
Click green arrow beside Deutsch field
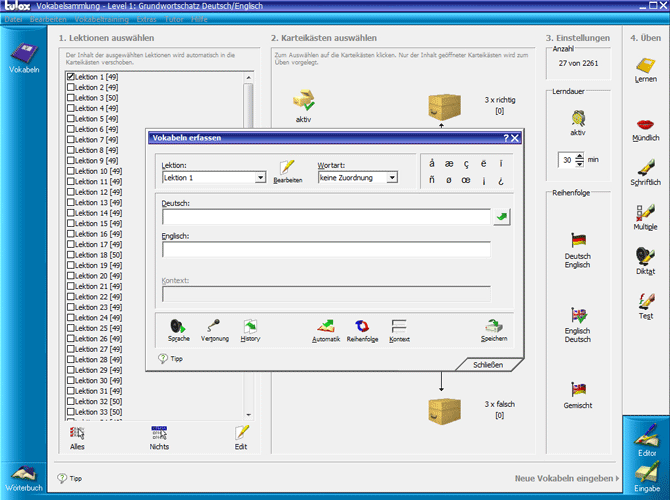pos(502,217)
